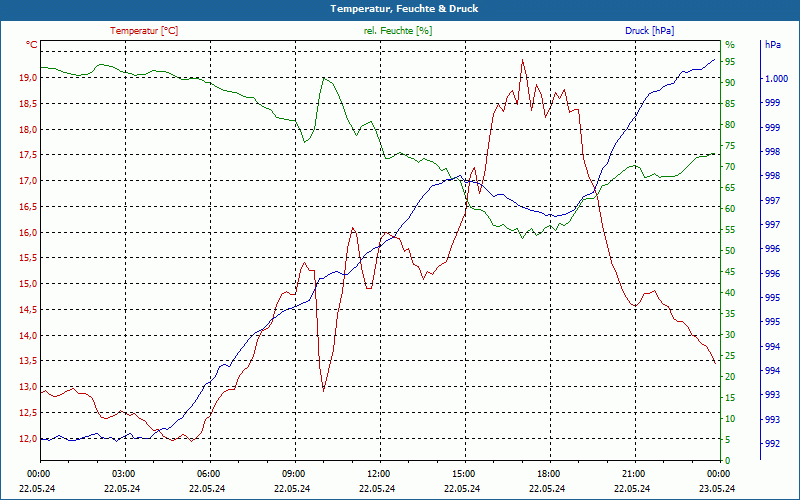The width and height of the screenshot is (800, 500).
Task: Click the green '95' humidity axis tick
Action: [730, 62]
